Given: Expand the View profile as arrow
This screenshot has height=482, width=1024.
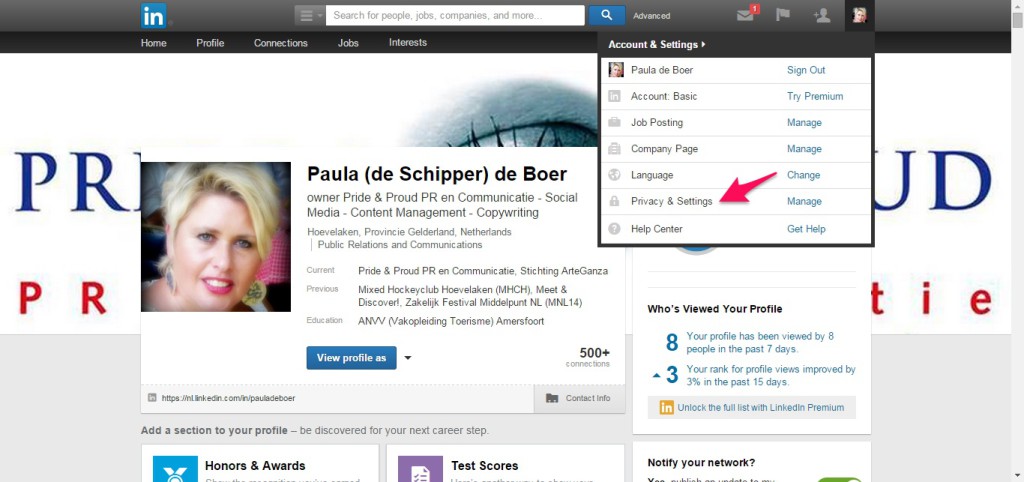Looking at the screenshot, I should pyautogui.click(x=408, y=358).
